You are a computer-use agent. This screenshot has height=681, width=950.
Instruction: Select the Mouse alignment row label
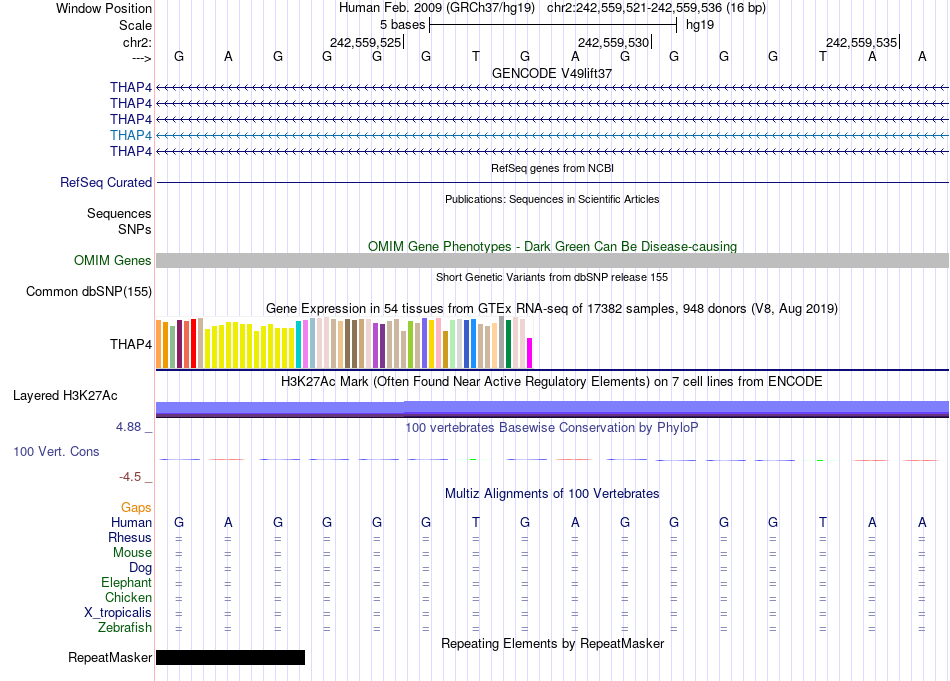[x=132, y=553]
